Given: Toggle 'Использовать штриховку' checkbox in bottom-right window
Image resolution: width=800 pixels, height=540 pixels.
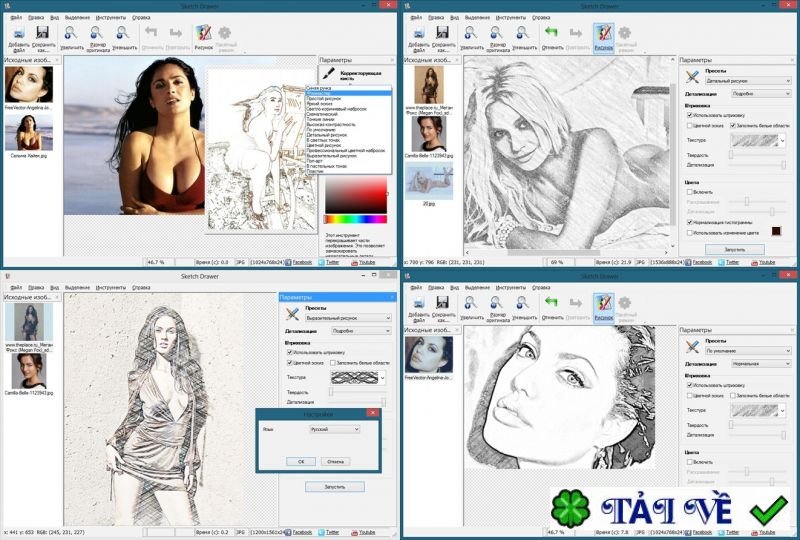Looking at the screenshot, I should point(690,385).
